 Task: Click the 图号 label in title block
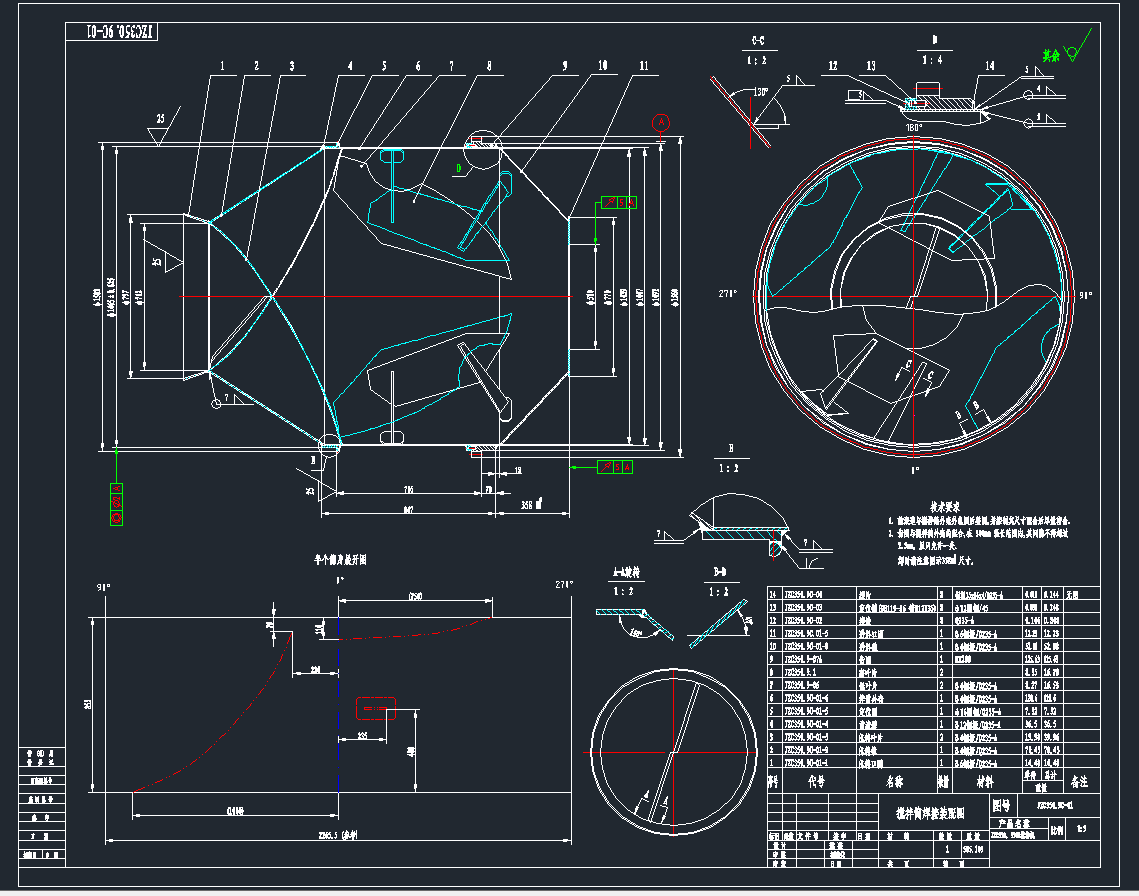[1001, 805]
